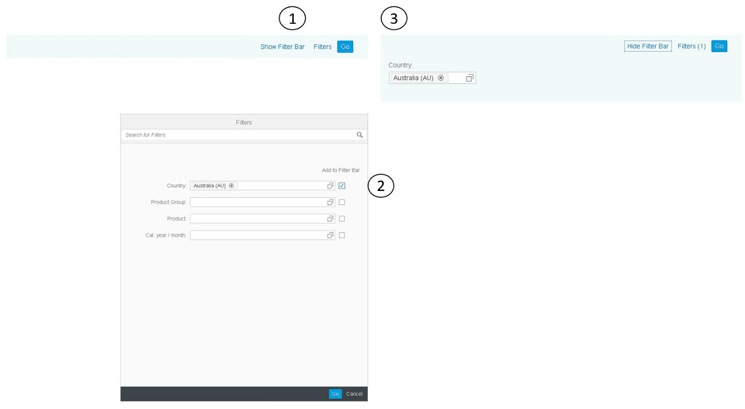Click the Filters dialog title
The height and width of the screenshot is (409, 745).
point(244,123)
